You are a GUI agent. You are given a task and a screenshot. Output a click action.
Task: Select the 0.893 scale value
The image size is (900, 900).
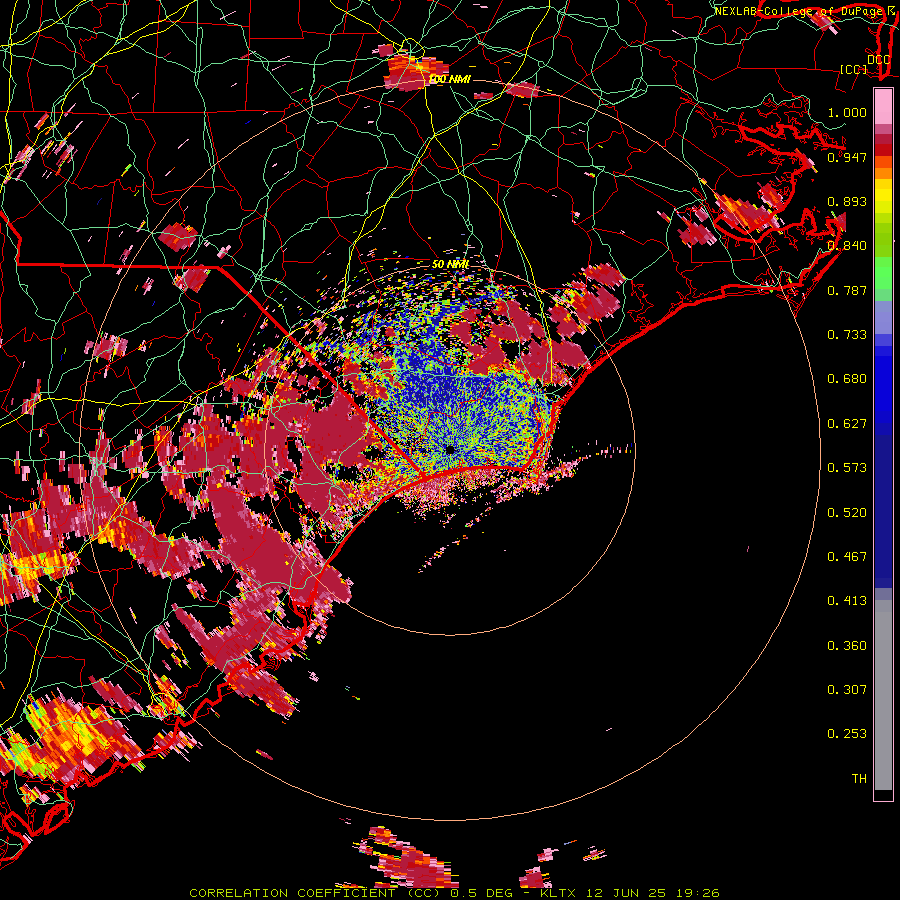pos(847,201)
